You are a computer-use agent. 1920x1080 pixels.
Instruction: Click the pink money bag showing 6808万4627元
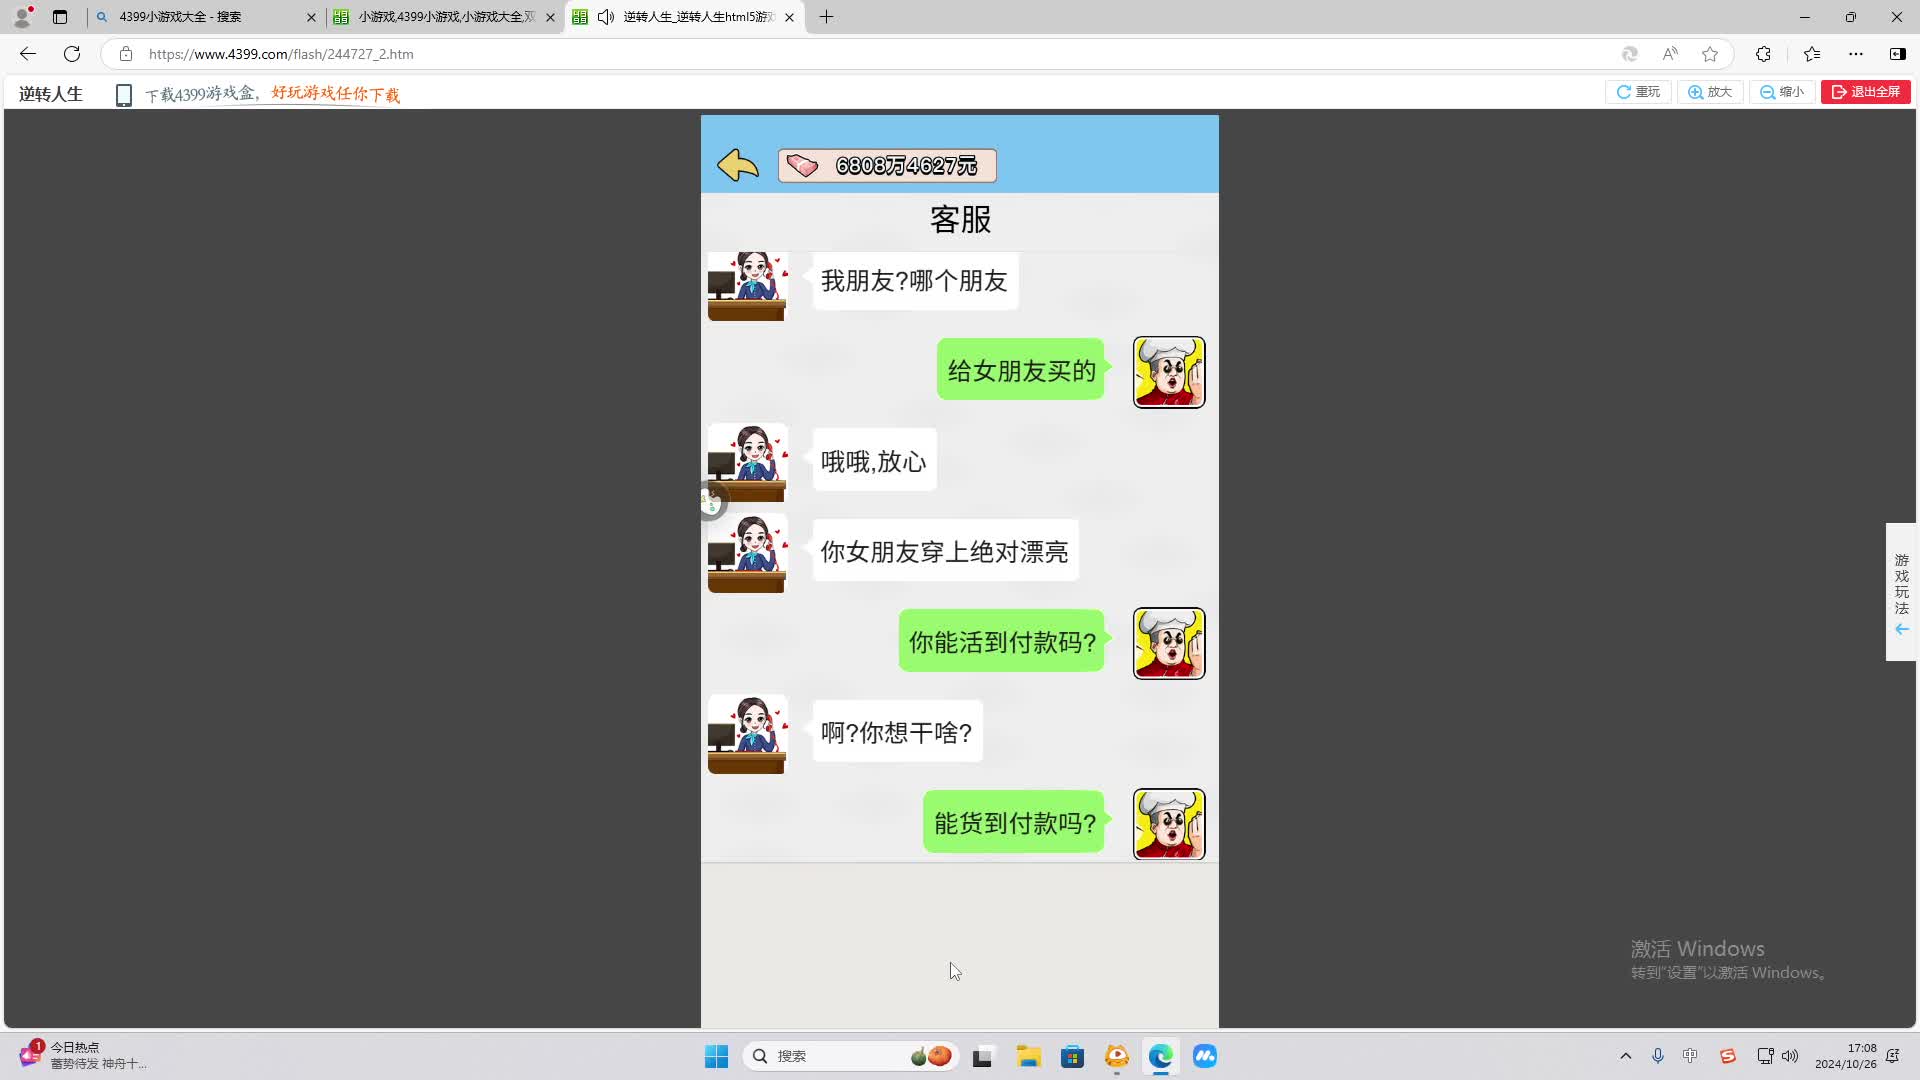tap(886, 165)
